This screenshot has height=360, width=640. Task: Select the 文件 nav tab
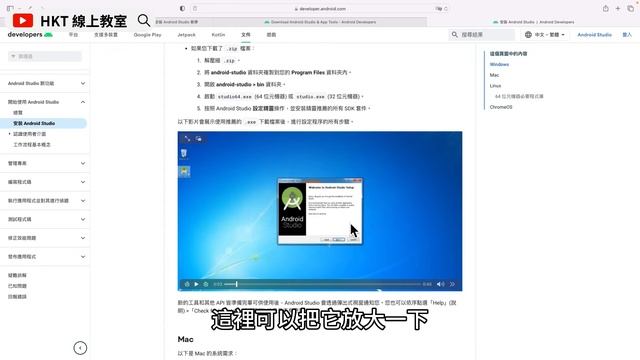click(x=246, y=35)
